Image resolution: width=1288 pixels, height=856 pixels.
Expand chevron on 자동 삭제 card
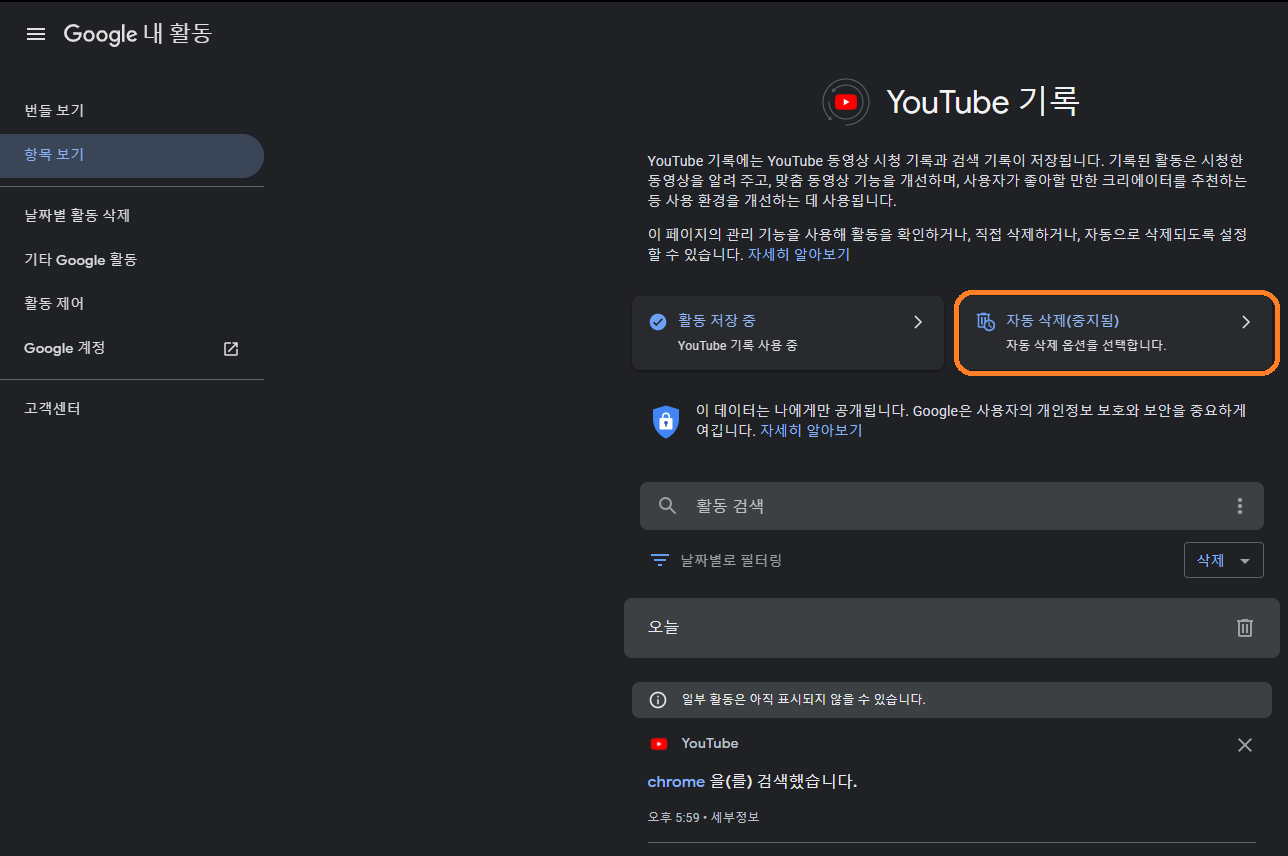coord(1246,322)
